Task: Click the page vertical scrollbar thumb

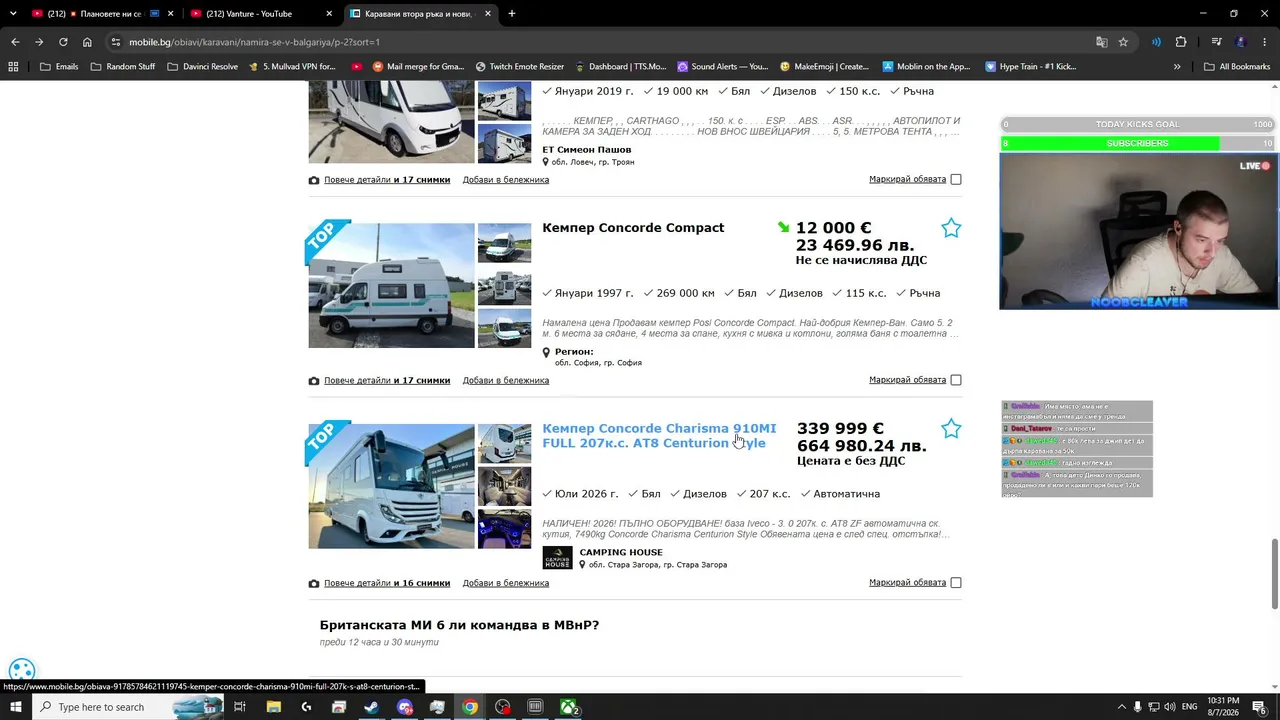Action: [1274, 572]
